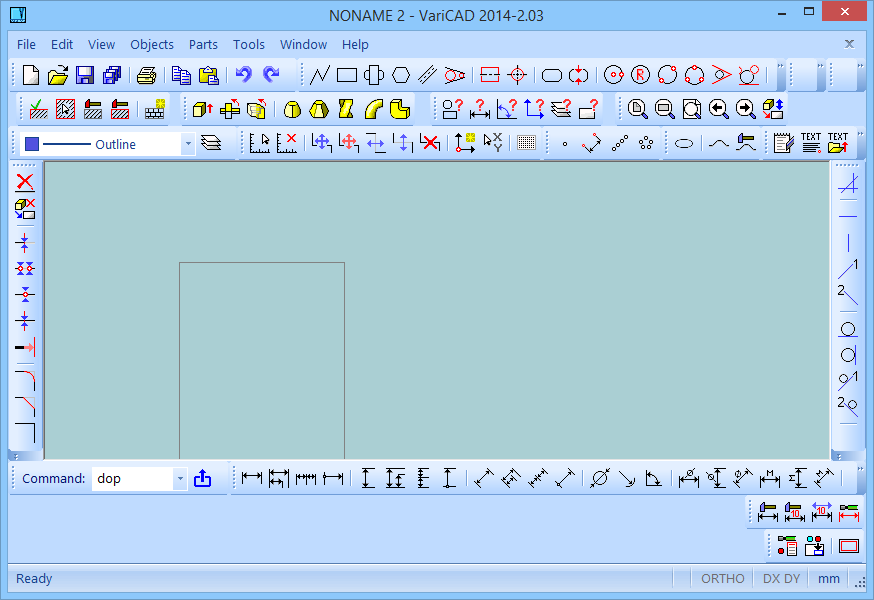Select the polyline drawing tool
Viewport: 874px width, 600px height.
(x=319, y=75)
